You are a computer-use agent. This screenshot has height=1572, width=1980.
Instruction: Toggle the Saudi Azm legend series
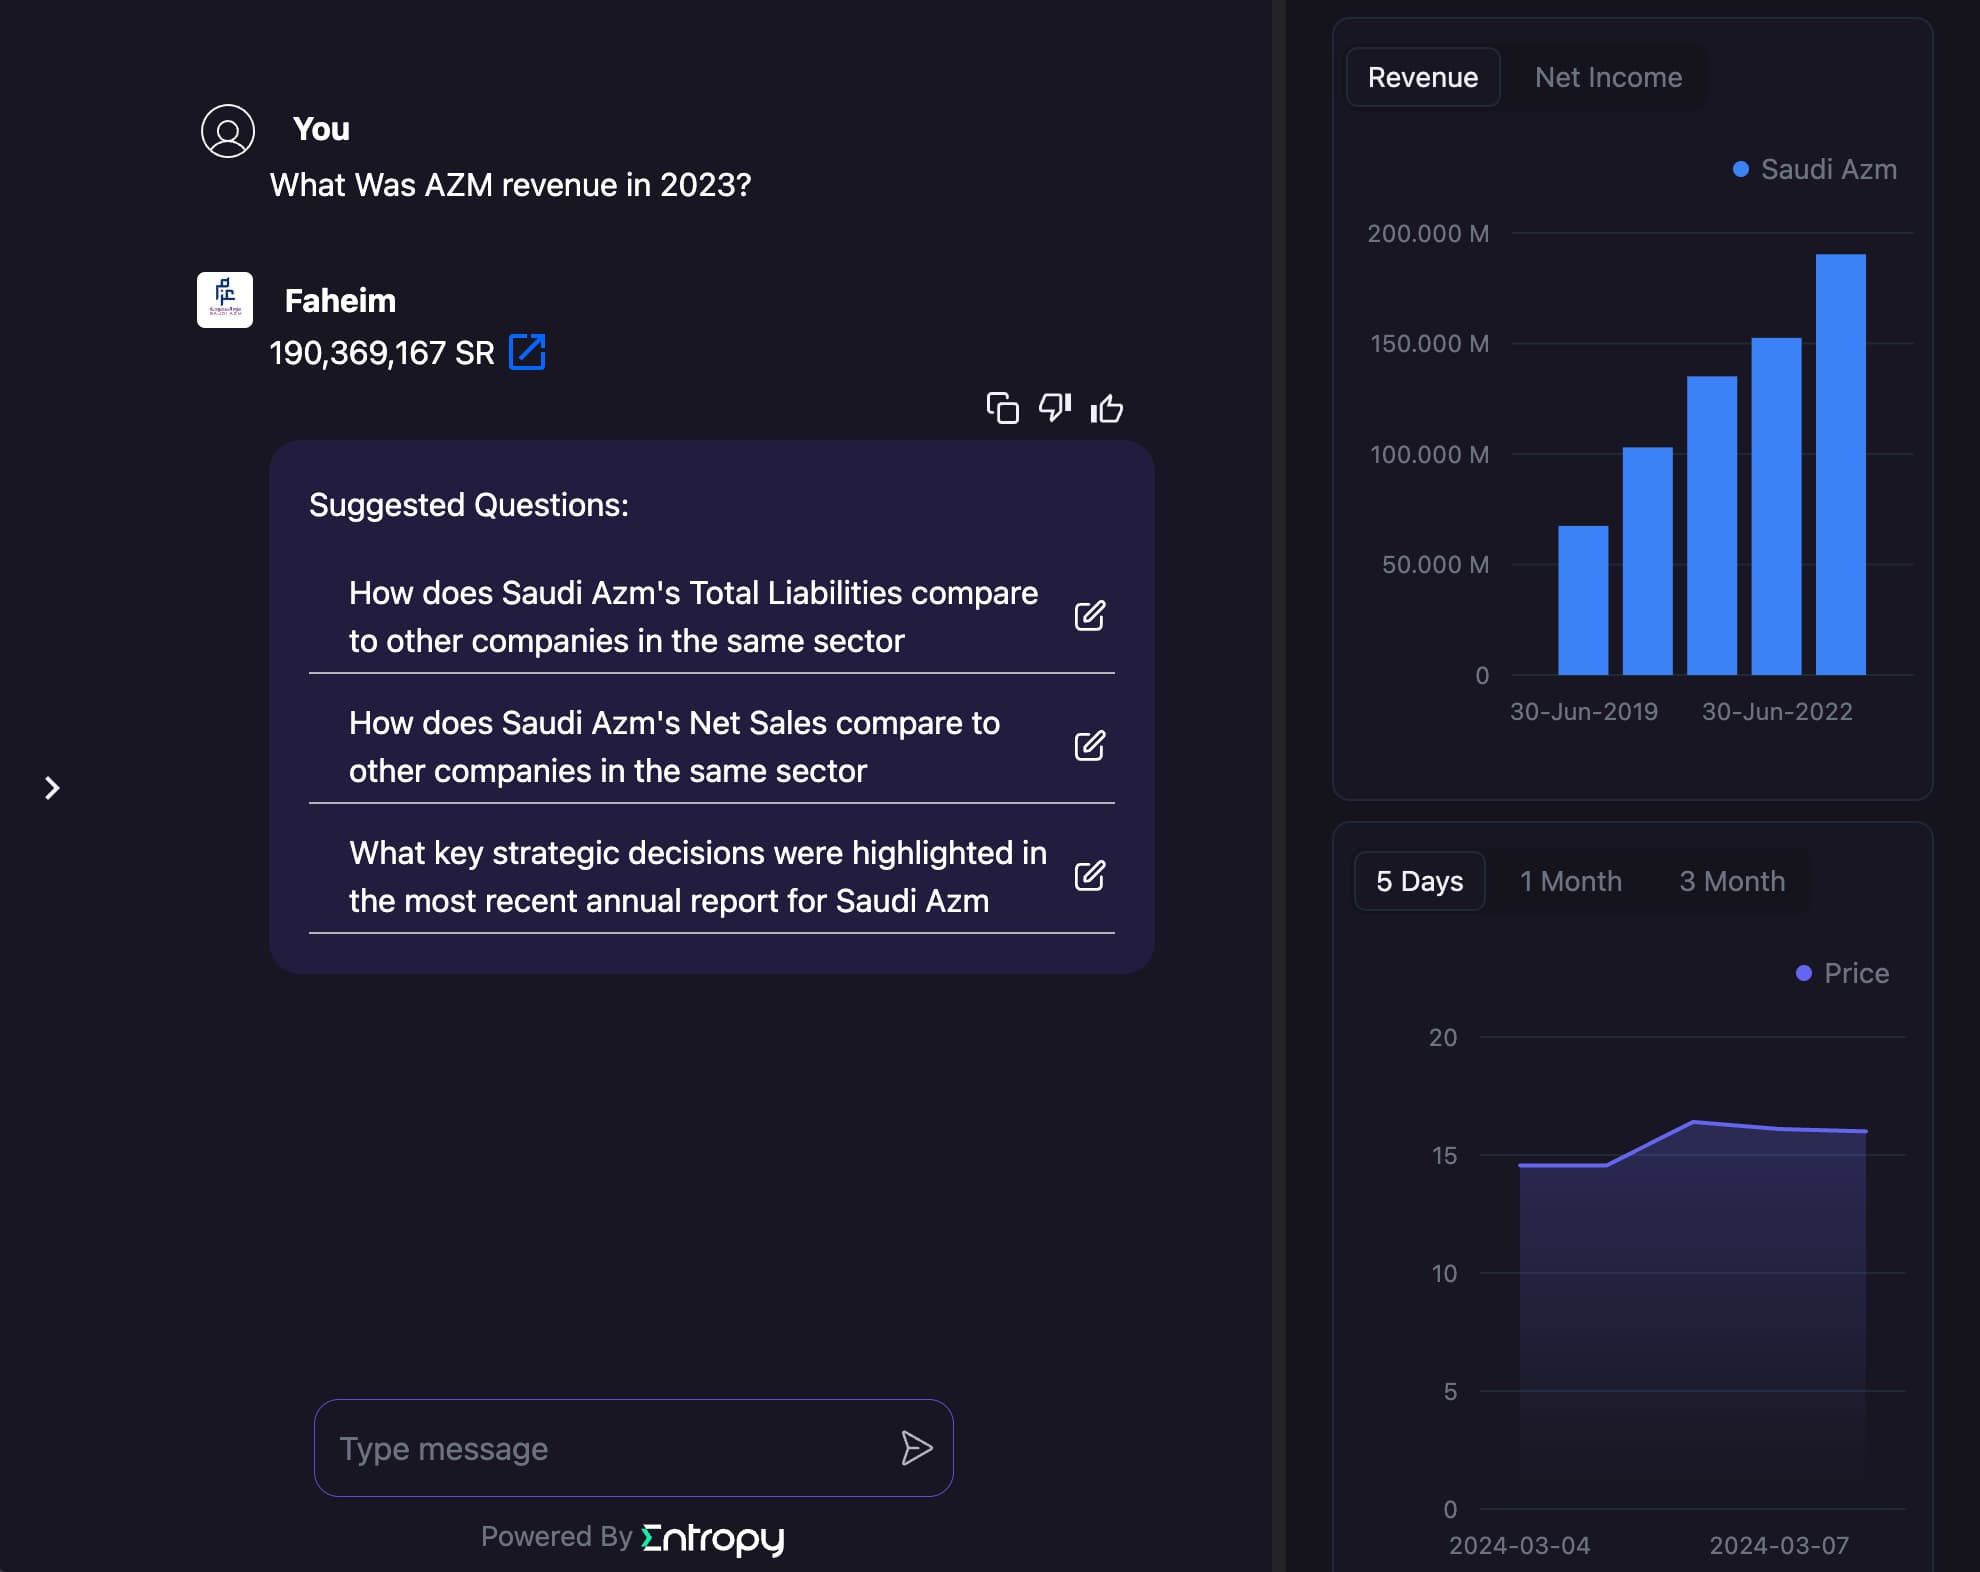click(1815, 169)
